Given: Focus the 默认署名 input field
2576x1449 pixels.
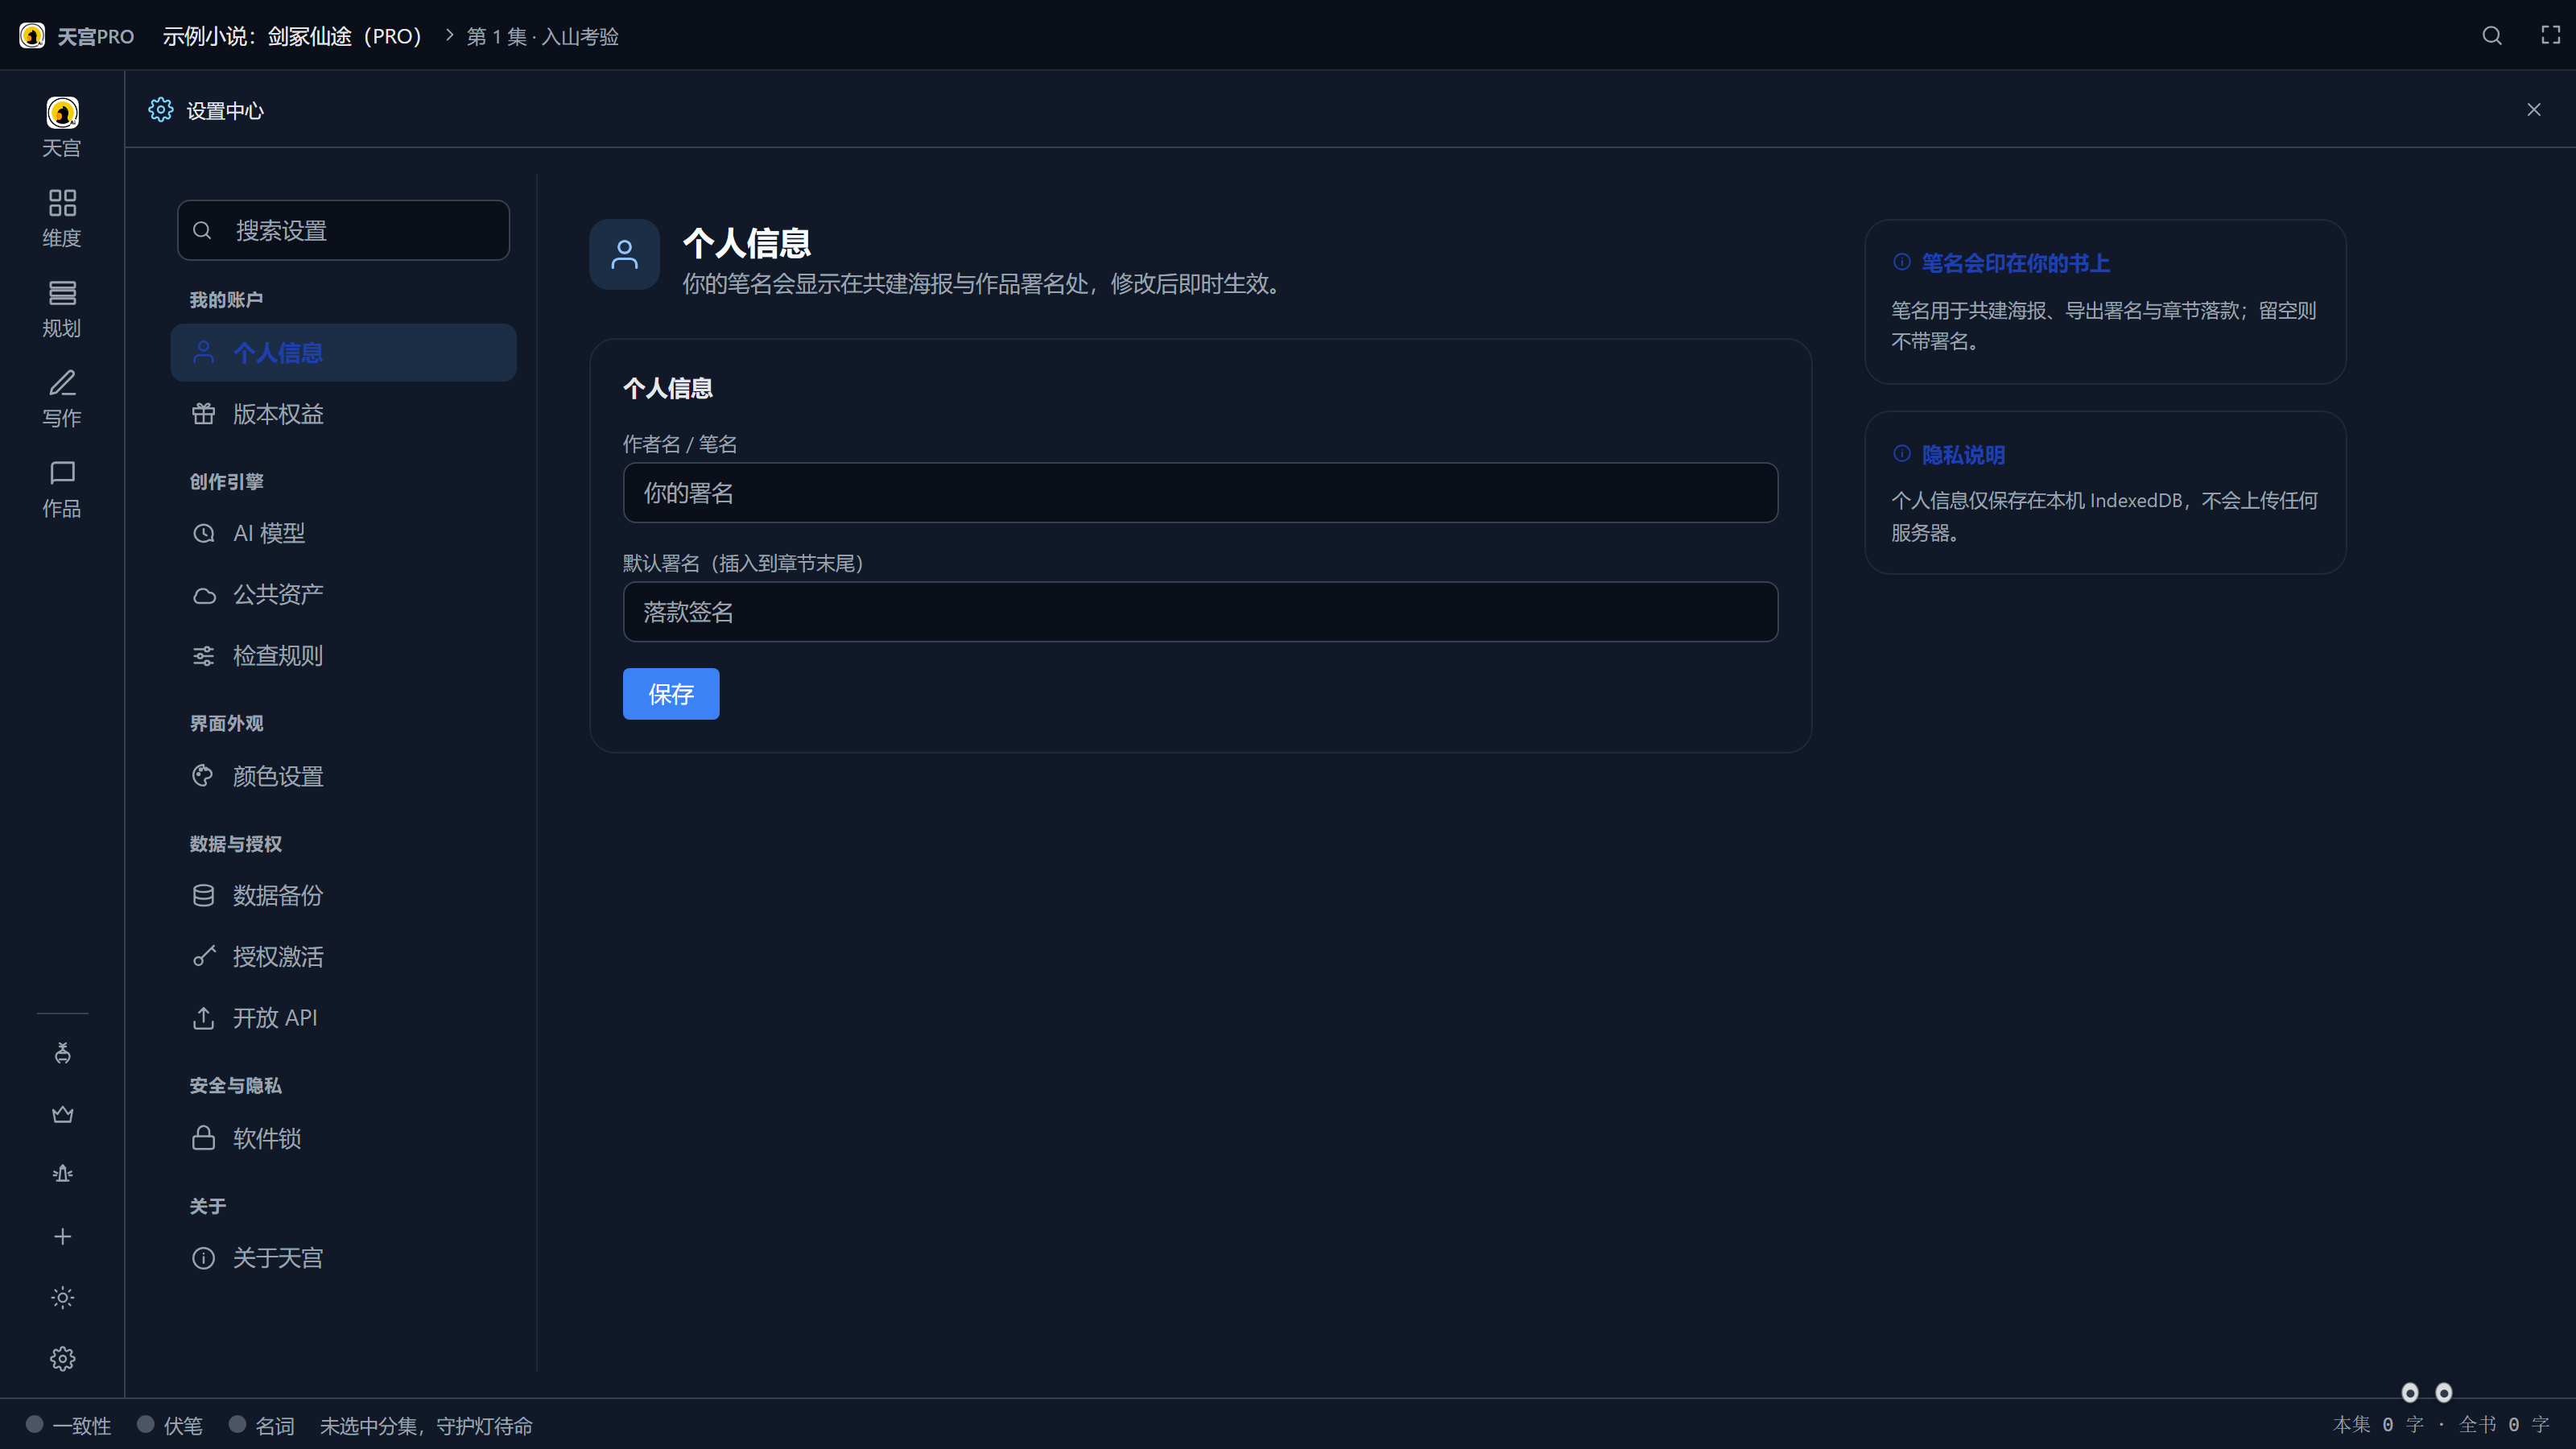Looking at the screenshot, I should point(1200,611).
